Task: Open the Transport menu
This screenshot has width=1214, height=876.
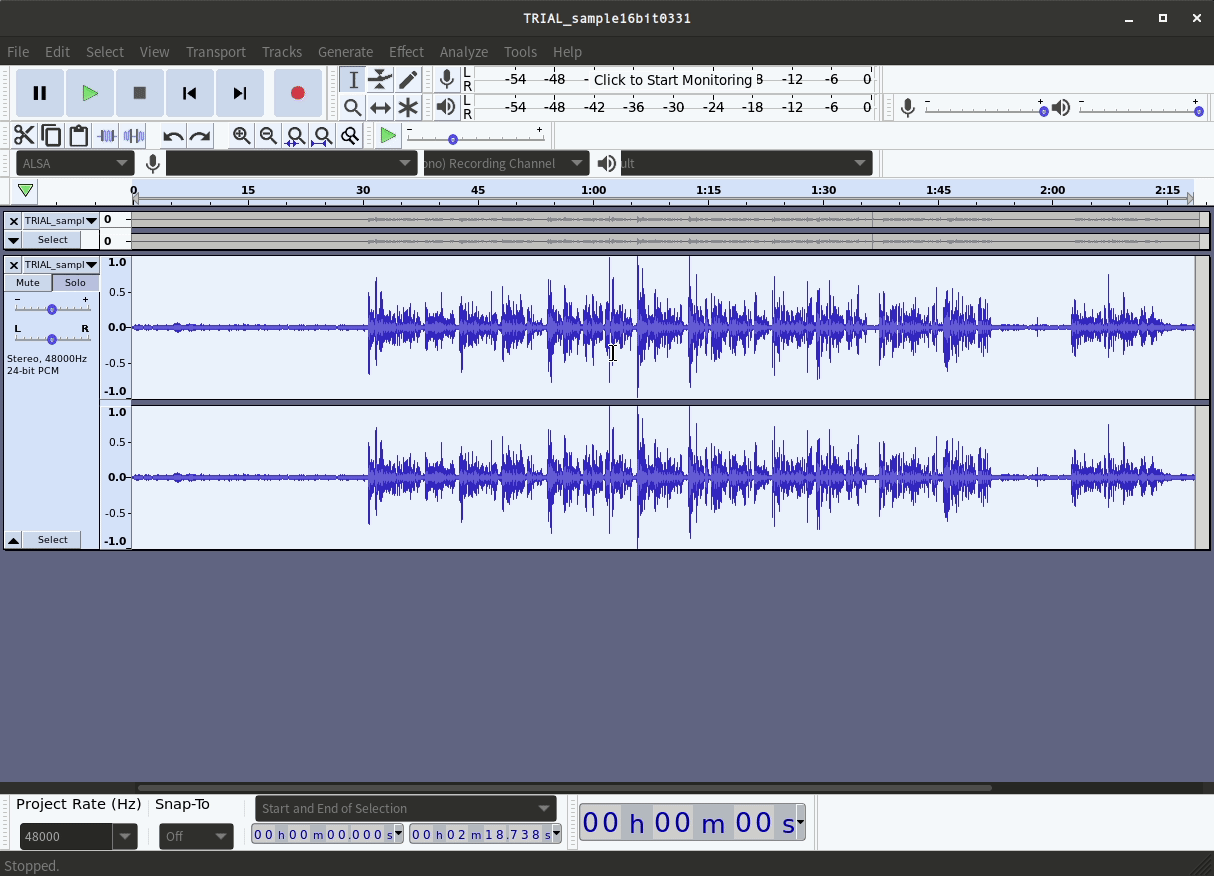Action: tap(216, 52)
